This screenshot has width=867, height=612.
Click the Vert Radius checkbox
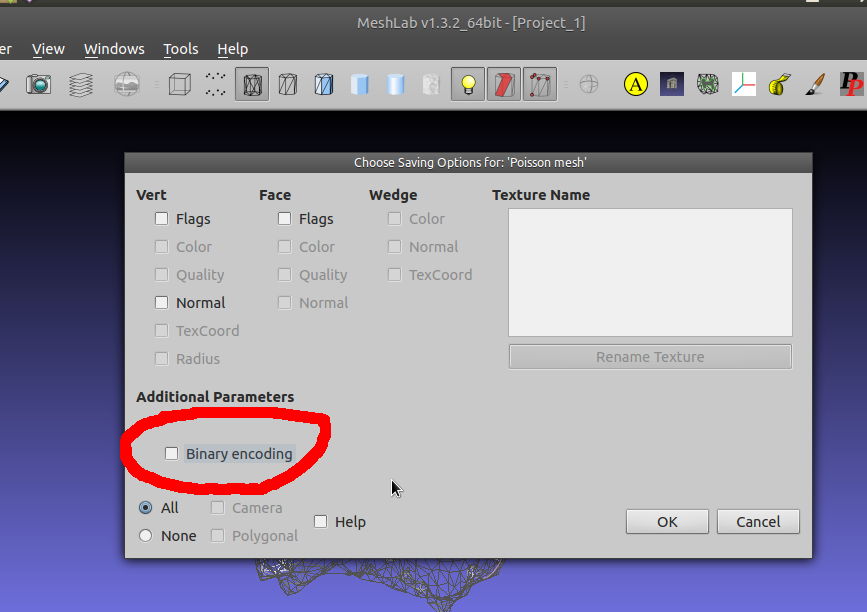click(x=161, y=358)
